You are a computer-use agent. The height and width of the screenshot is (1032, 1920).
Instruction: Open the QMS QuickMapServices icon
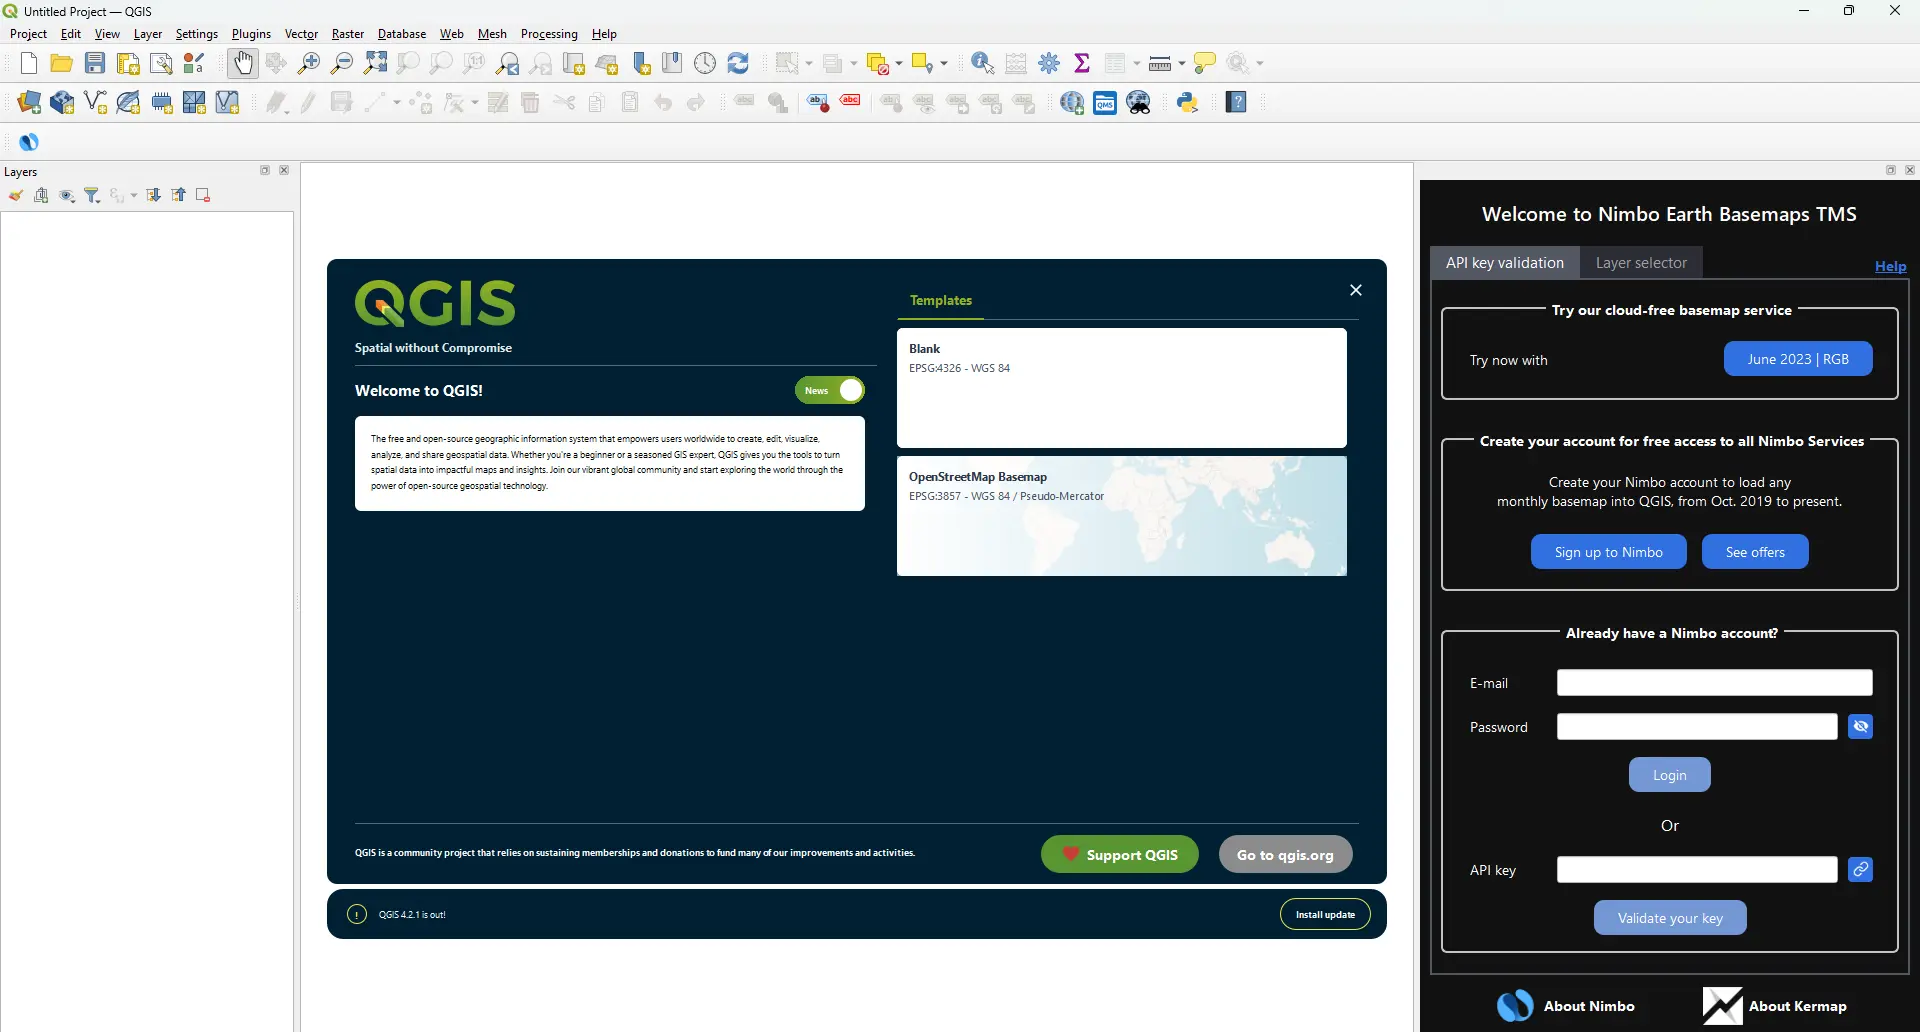click(1105, 102)
